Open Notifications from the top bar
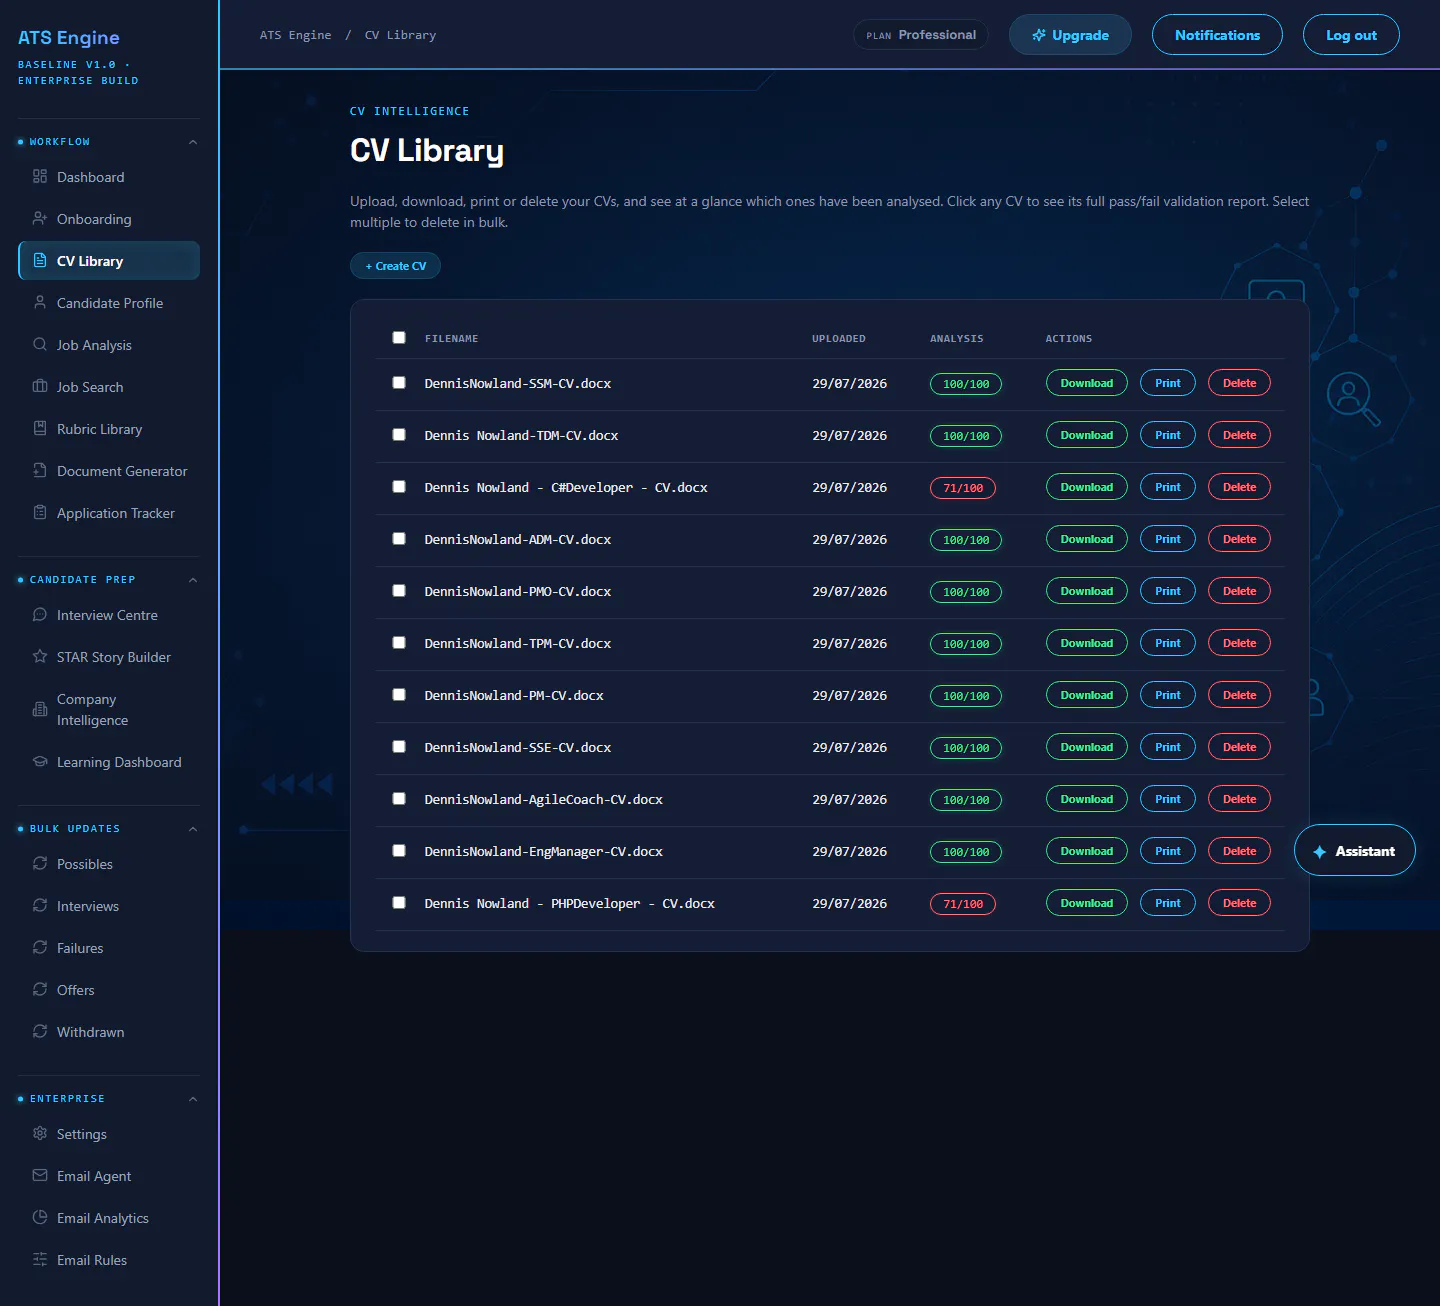This screenshot has width=1440, height=1306. coord(1217,35)
